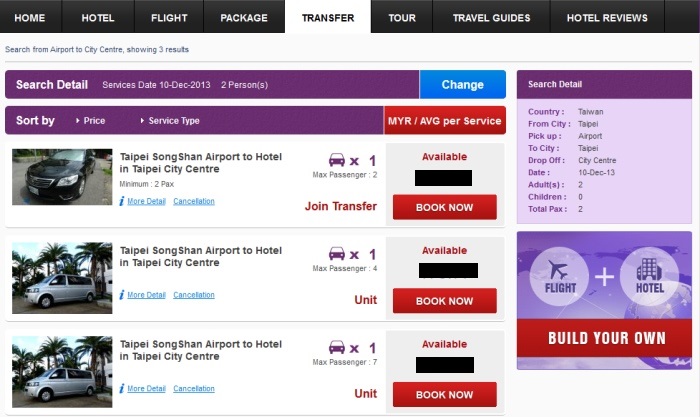Click the info icon beside first More Detail

click(122, 201)
